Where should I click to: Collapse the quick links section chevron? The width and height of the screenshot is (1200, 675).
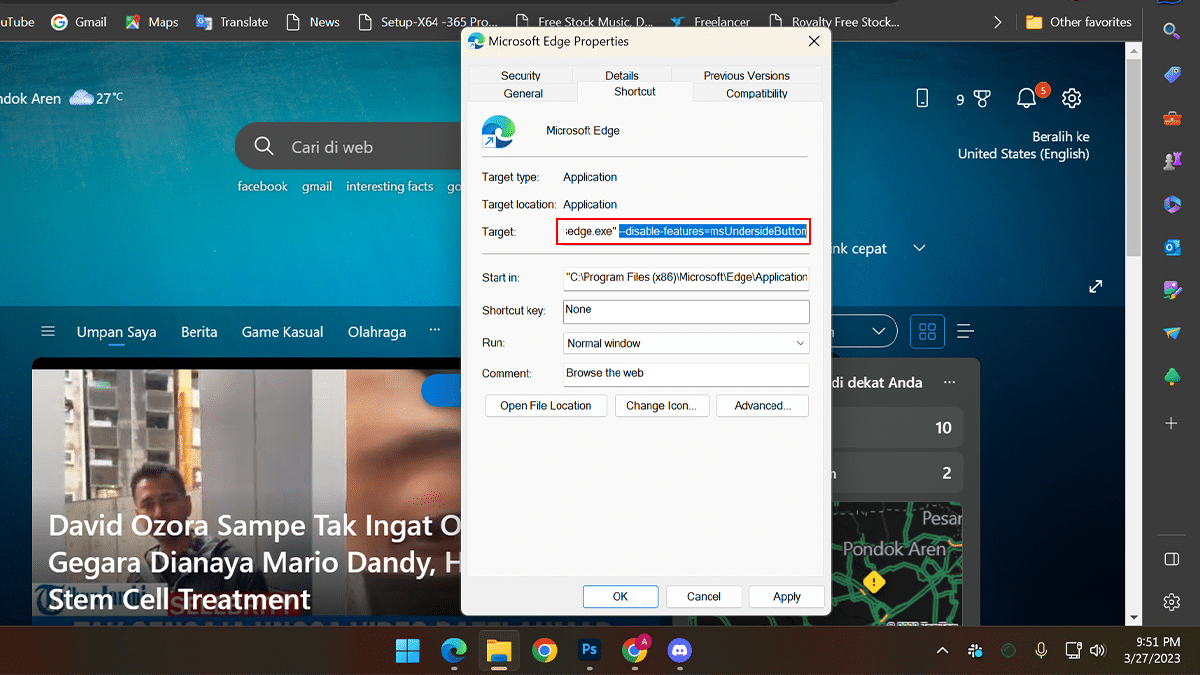pyautogui.click(x=918, y=248)
